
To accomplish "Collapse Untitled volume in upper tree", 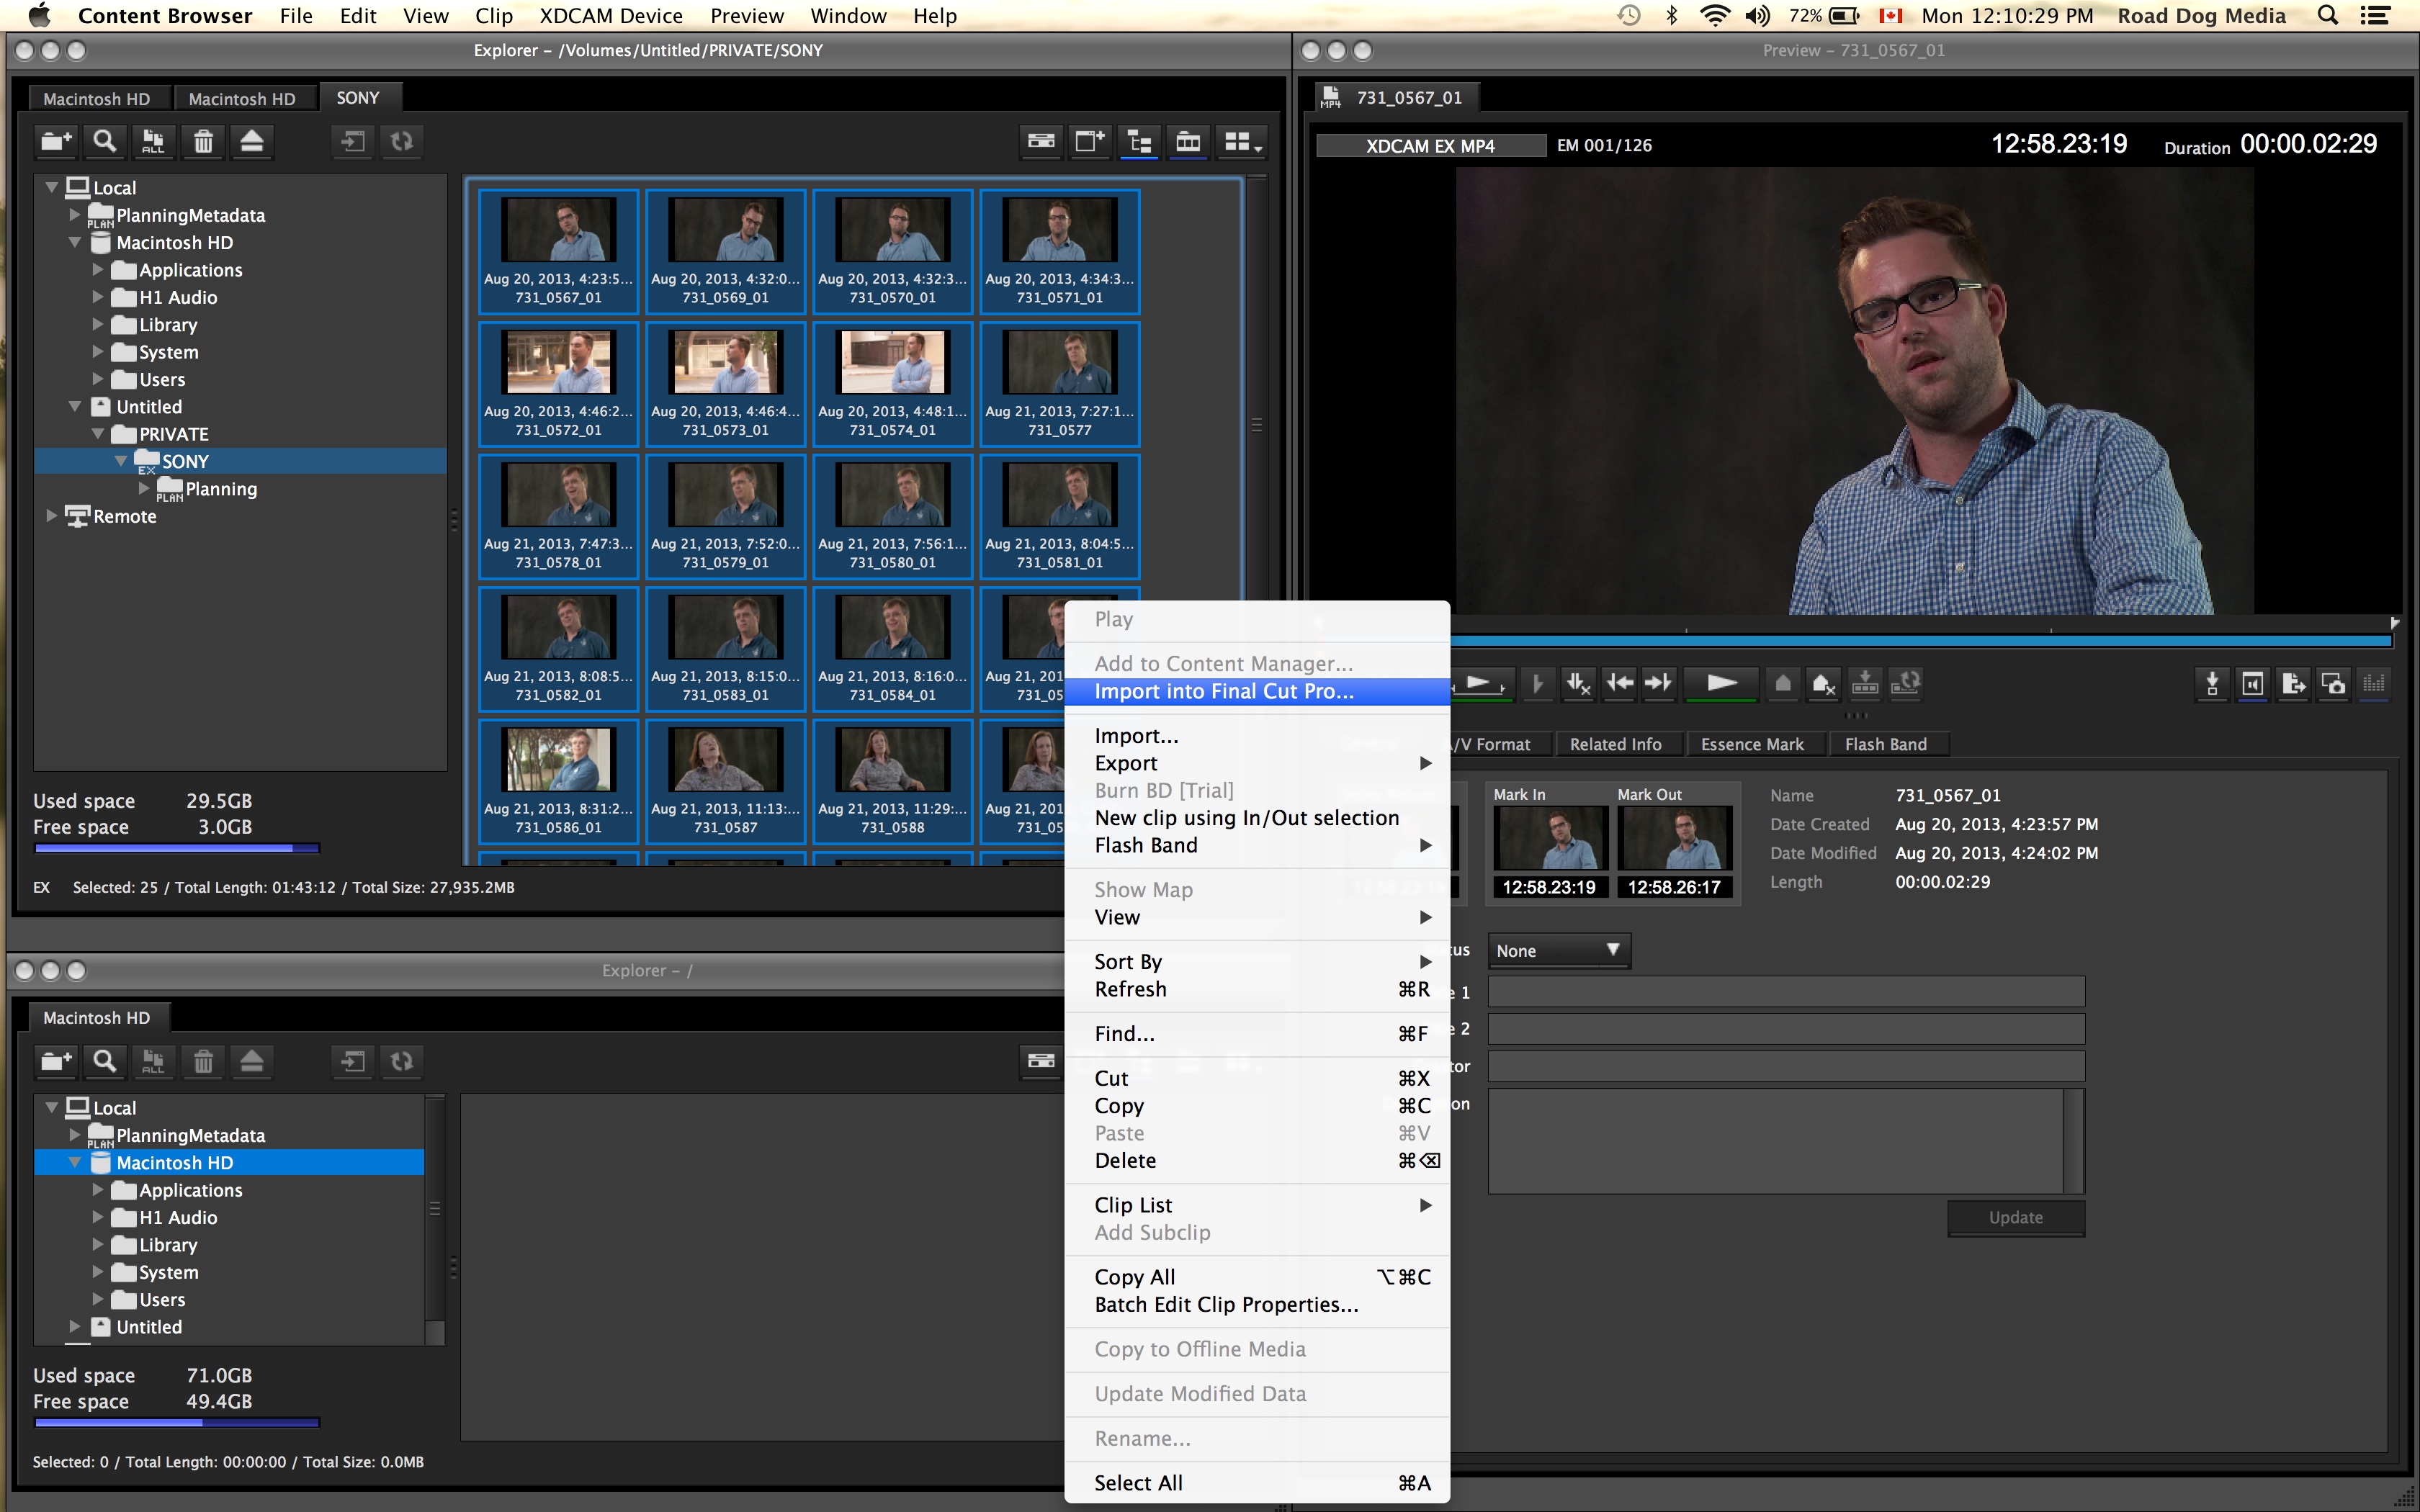I will point(75,407).
